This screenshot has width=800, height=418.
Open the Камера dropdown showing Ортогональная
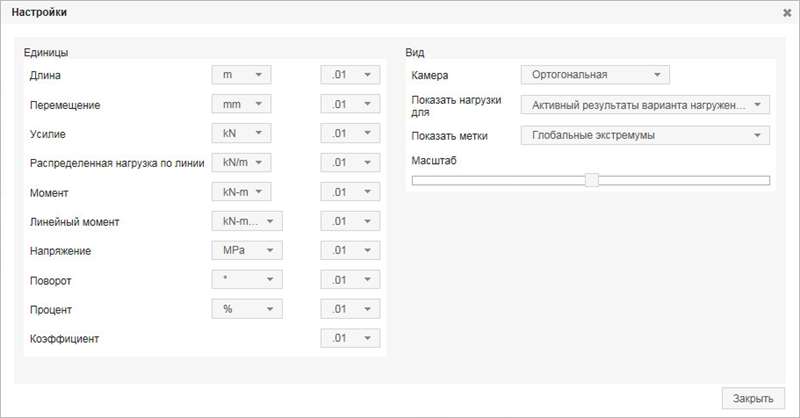coord(594,74)
